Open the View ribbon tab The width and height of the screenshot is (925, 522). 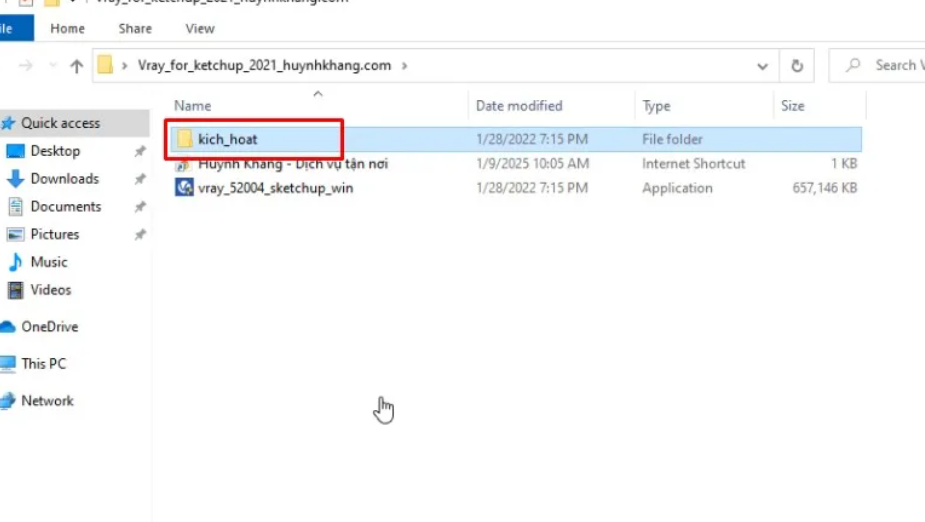point(200,29)
